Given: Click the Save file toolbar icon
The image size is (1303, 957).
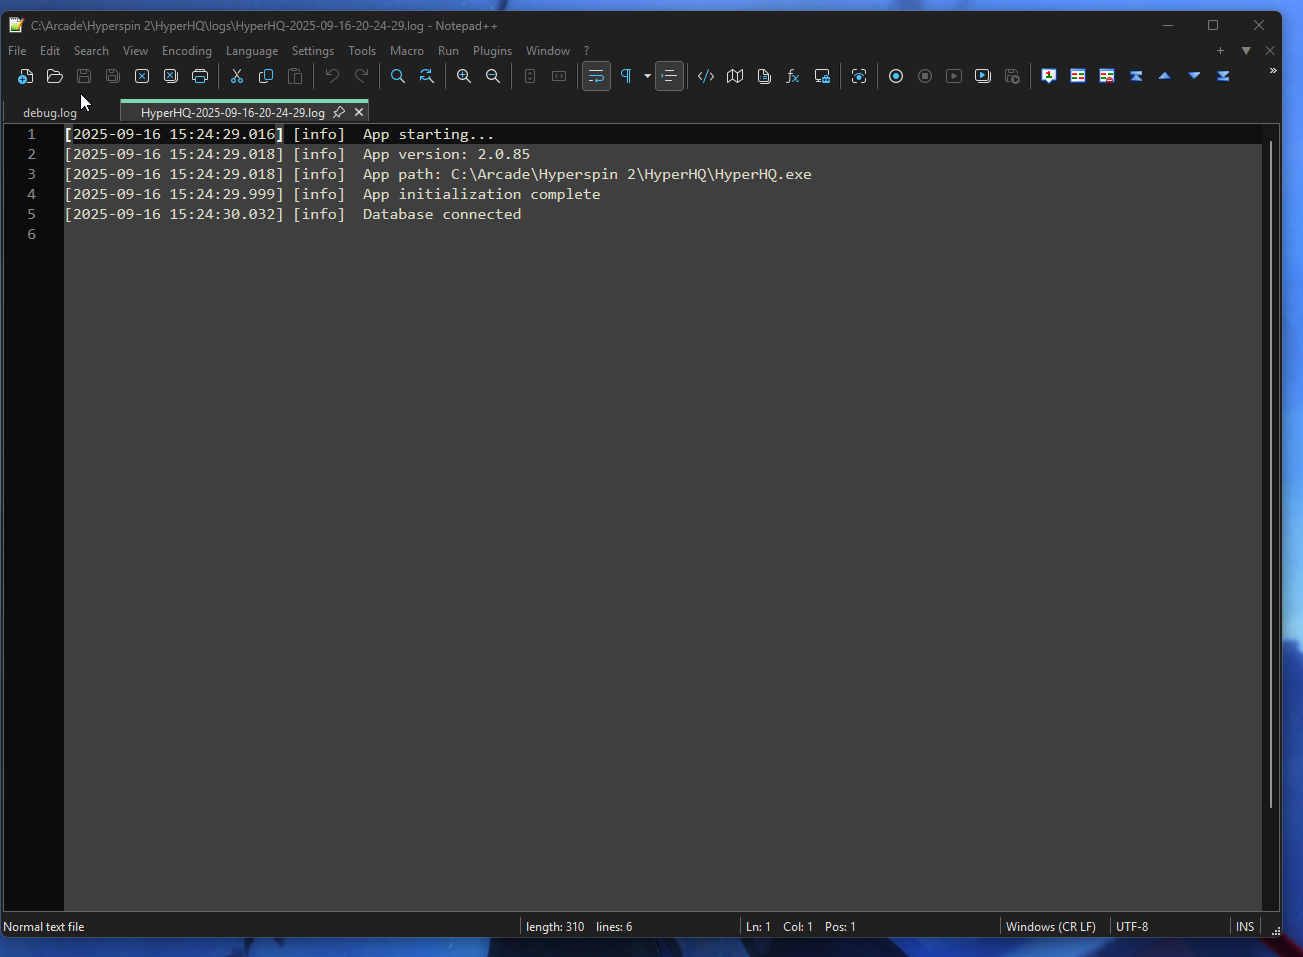Looking at the screenshot, I should (84, 76).
